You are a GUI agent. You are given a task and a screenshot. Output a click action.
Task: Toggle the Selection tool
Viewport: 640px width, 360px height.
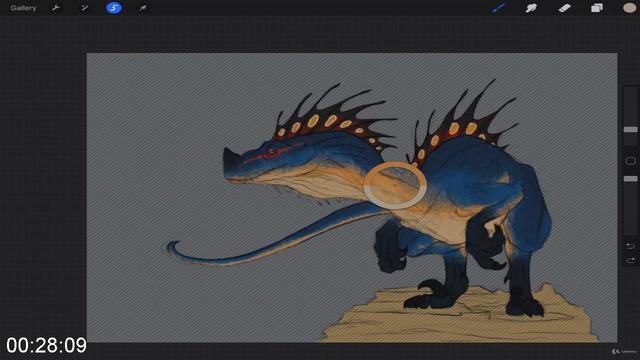click(x=113, y=8)
